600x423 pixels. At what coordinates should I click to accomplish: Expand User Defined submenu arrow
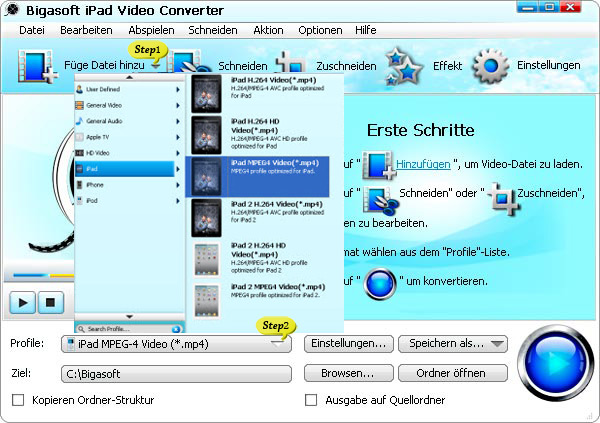coord(178,90)
